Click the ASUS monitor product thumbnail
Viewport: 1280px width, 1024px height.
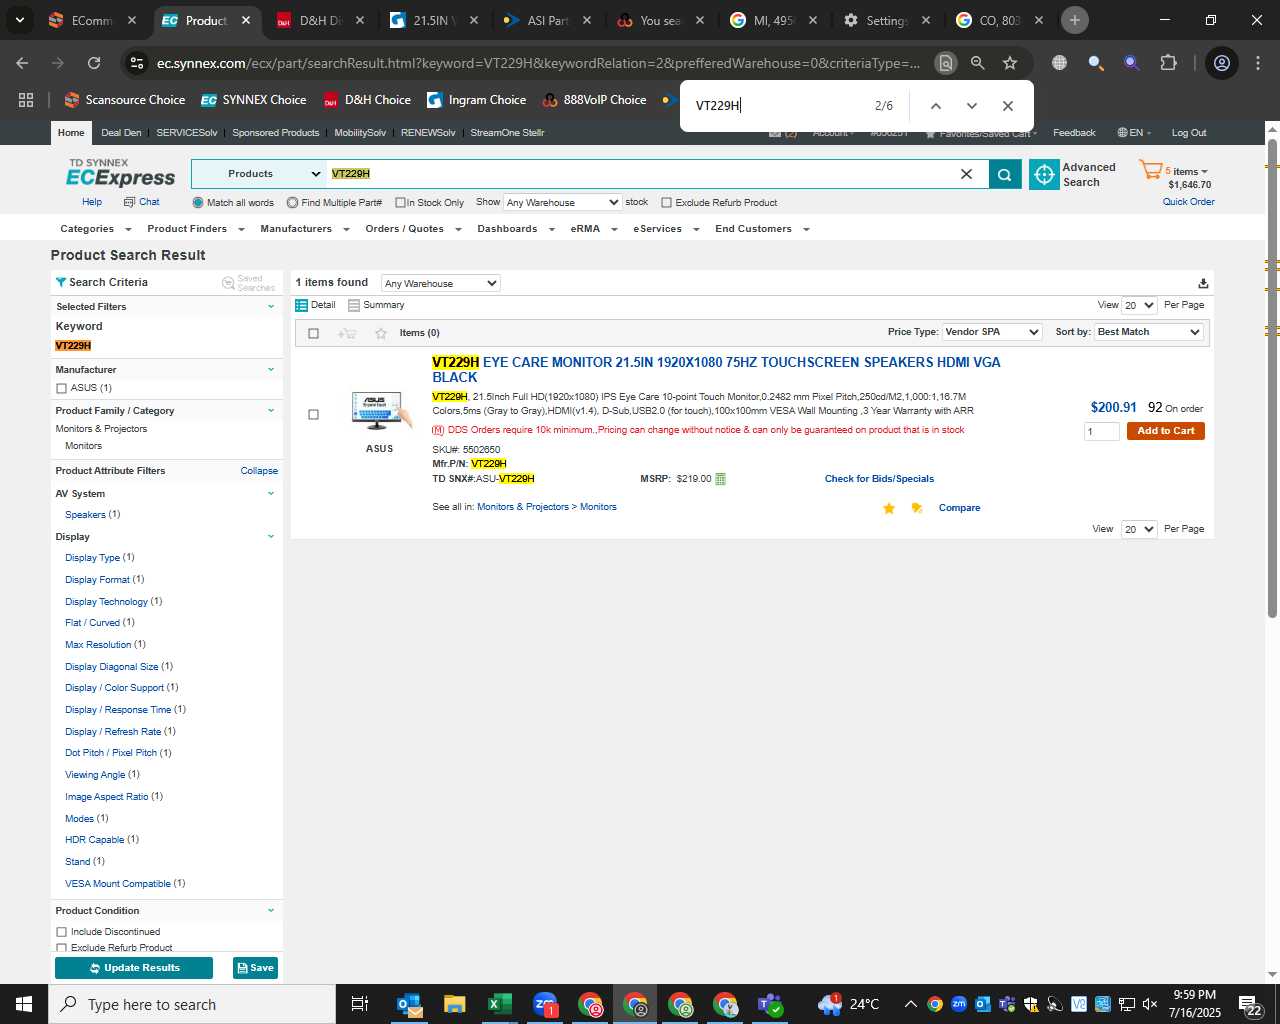pyautogui.click(x=379, y=412)
